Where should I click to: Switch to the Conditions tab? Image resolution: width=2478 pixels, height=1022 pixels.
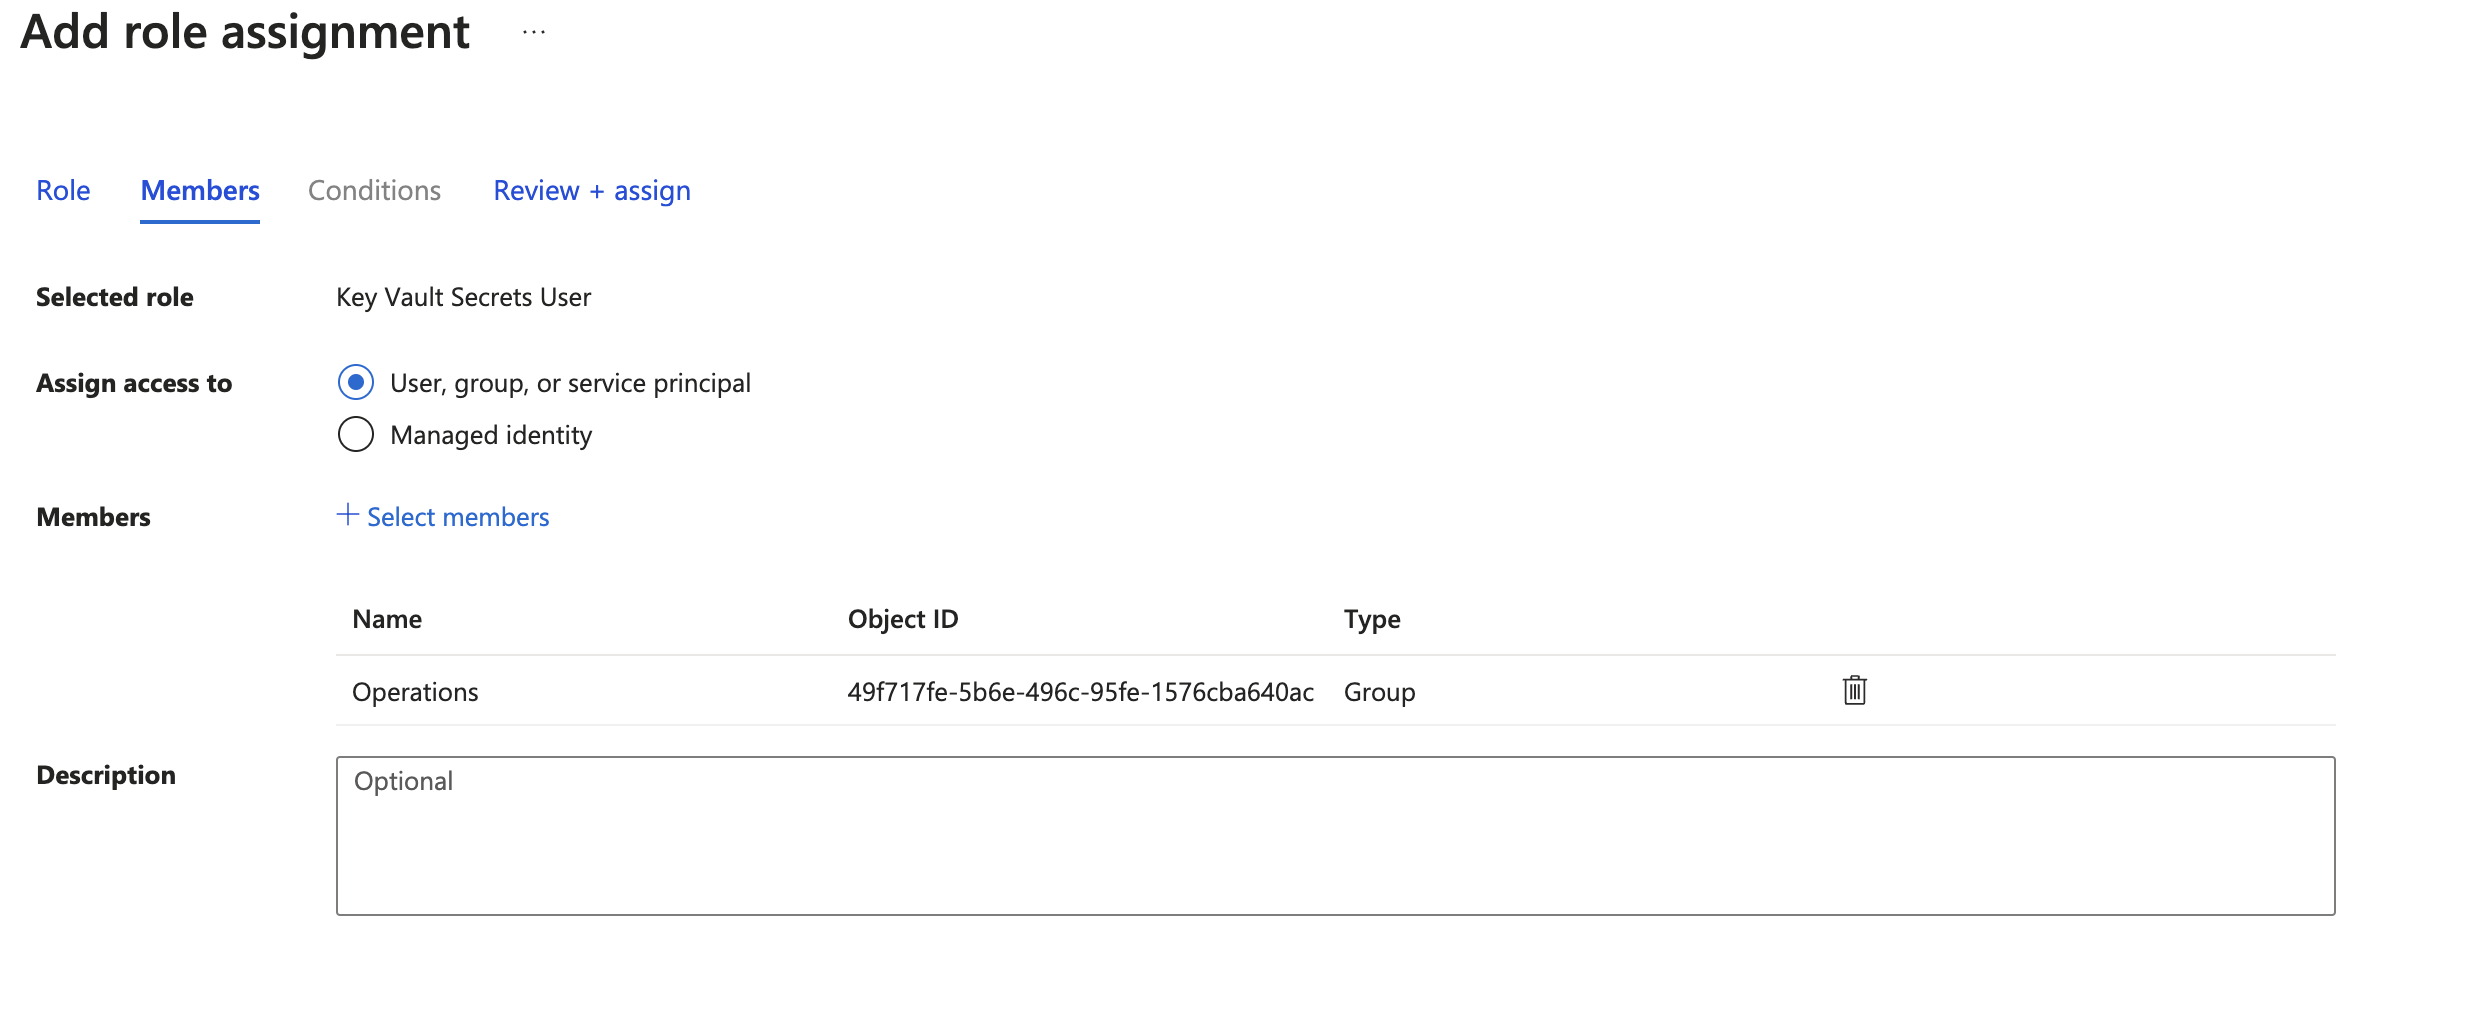(374, 190)
